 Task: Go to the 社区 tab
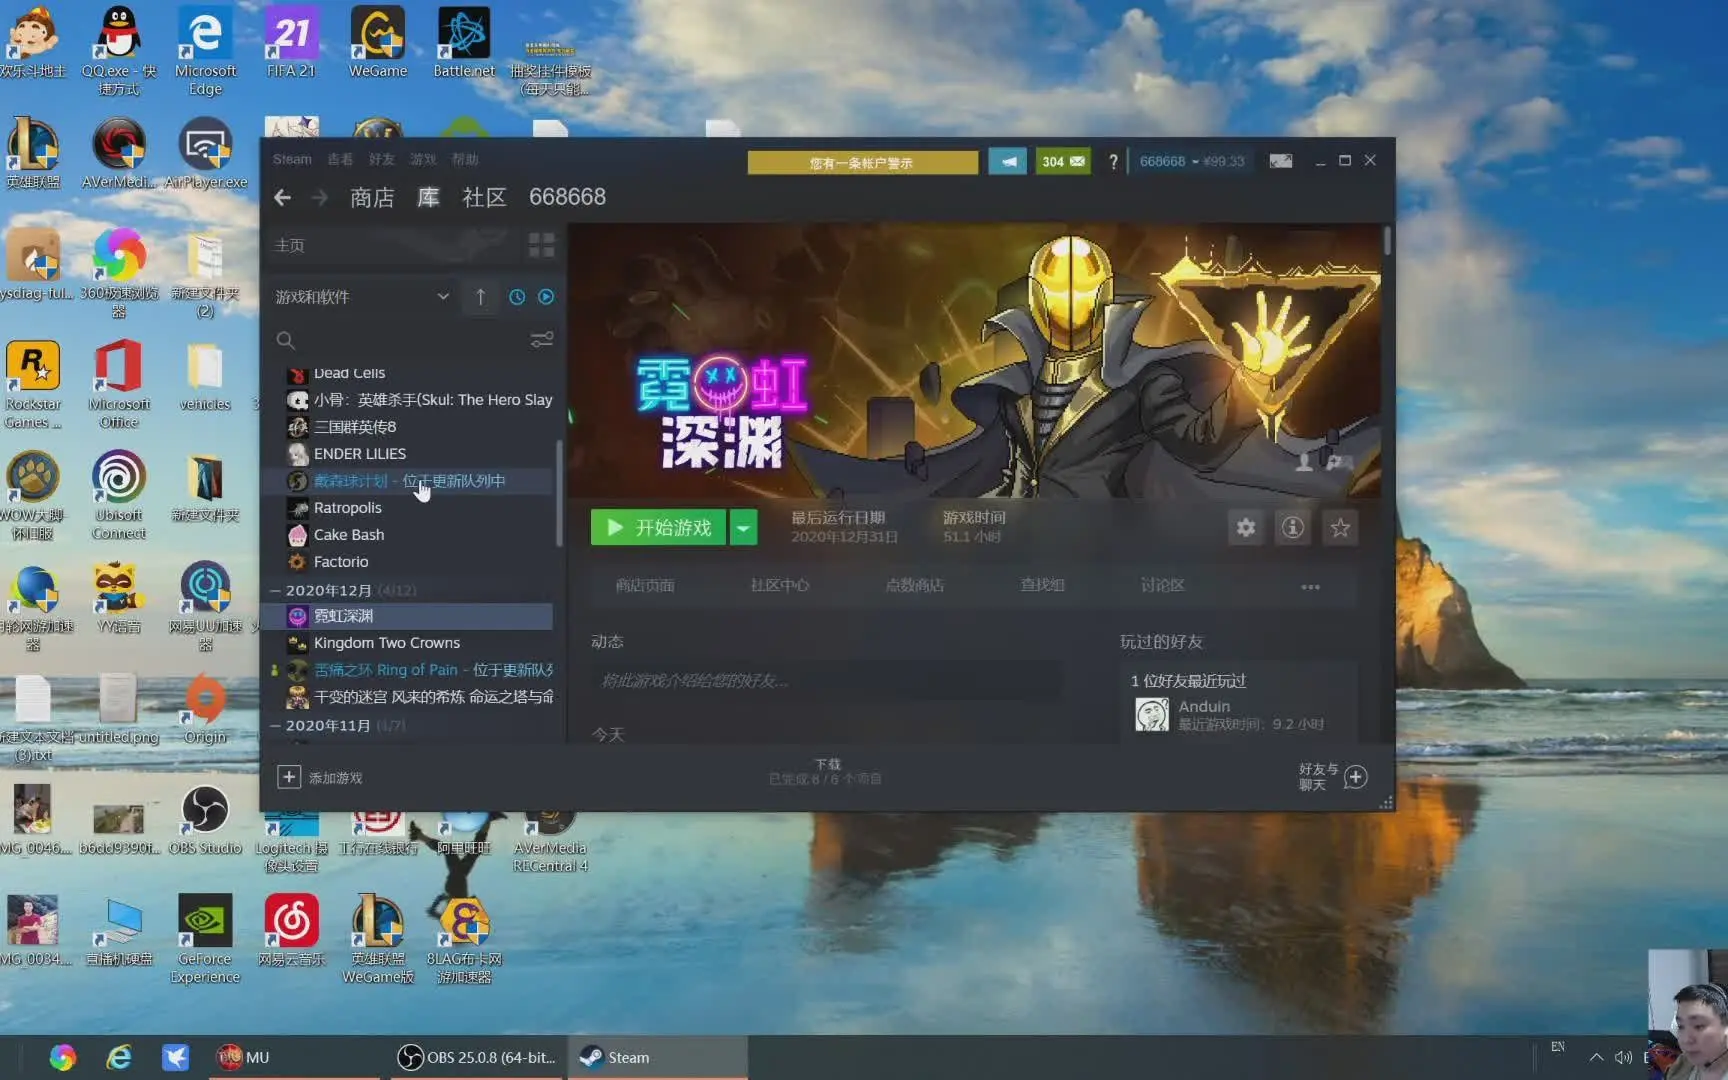(484, 197)
